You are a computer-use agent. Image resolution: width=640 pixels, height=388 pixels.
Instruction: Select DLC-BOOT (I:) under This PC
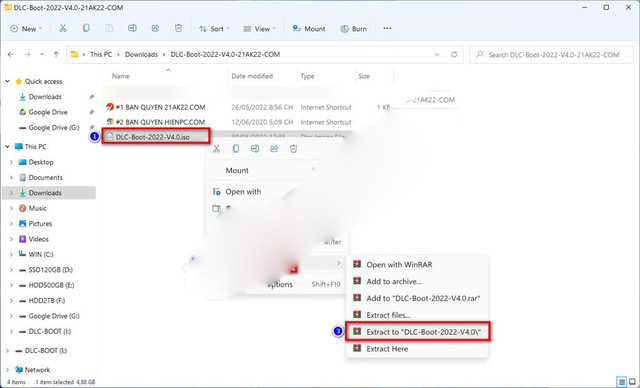[49, 331]
